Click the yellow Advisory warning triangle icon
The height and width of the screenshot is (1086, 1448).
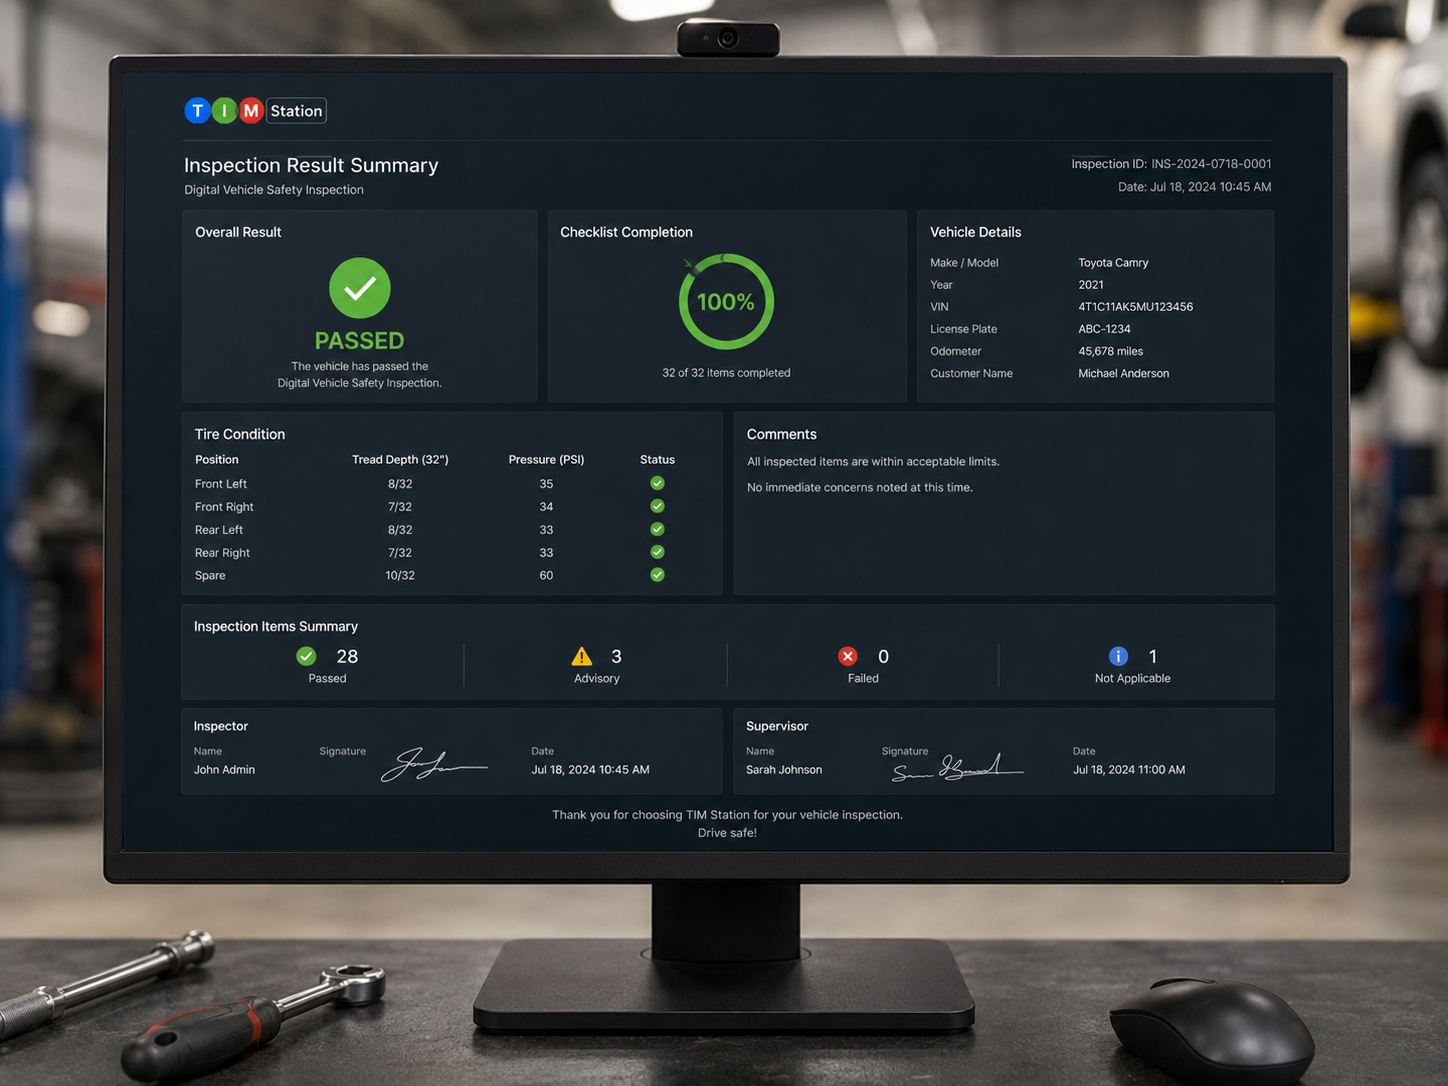point(582,656)
